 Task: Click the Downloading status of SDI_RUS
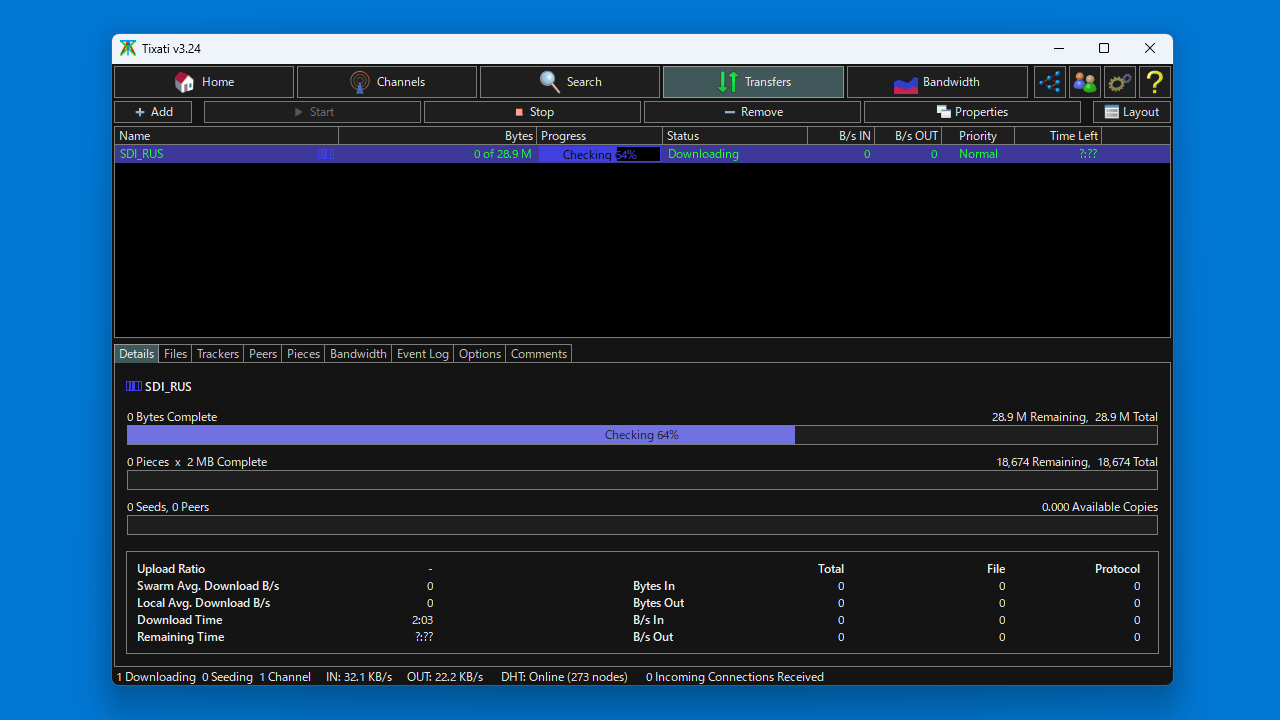point(703,154)
